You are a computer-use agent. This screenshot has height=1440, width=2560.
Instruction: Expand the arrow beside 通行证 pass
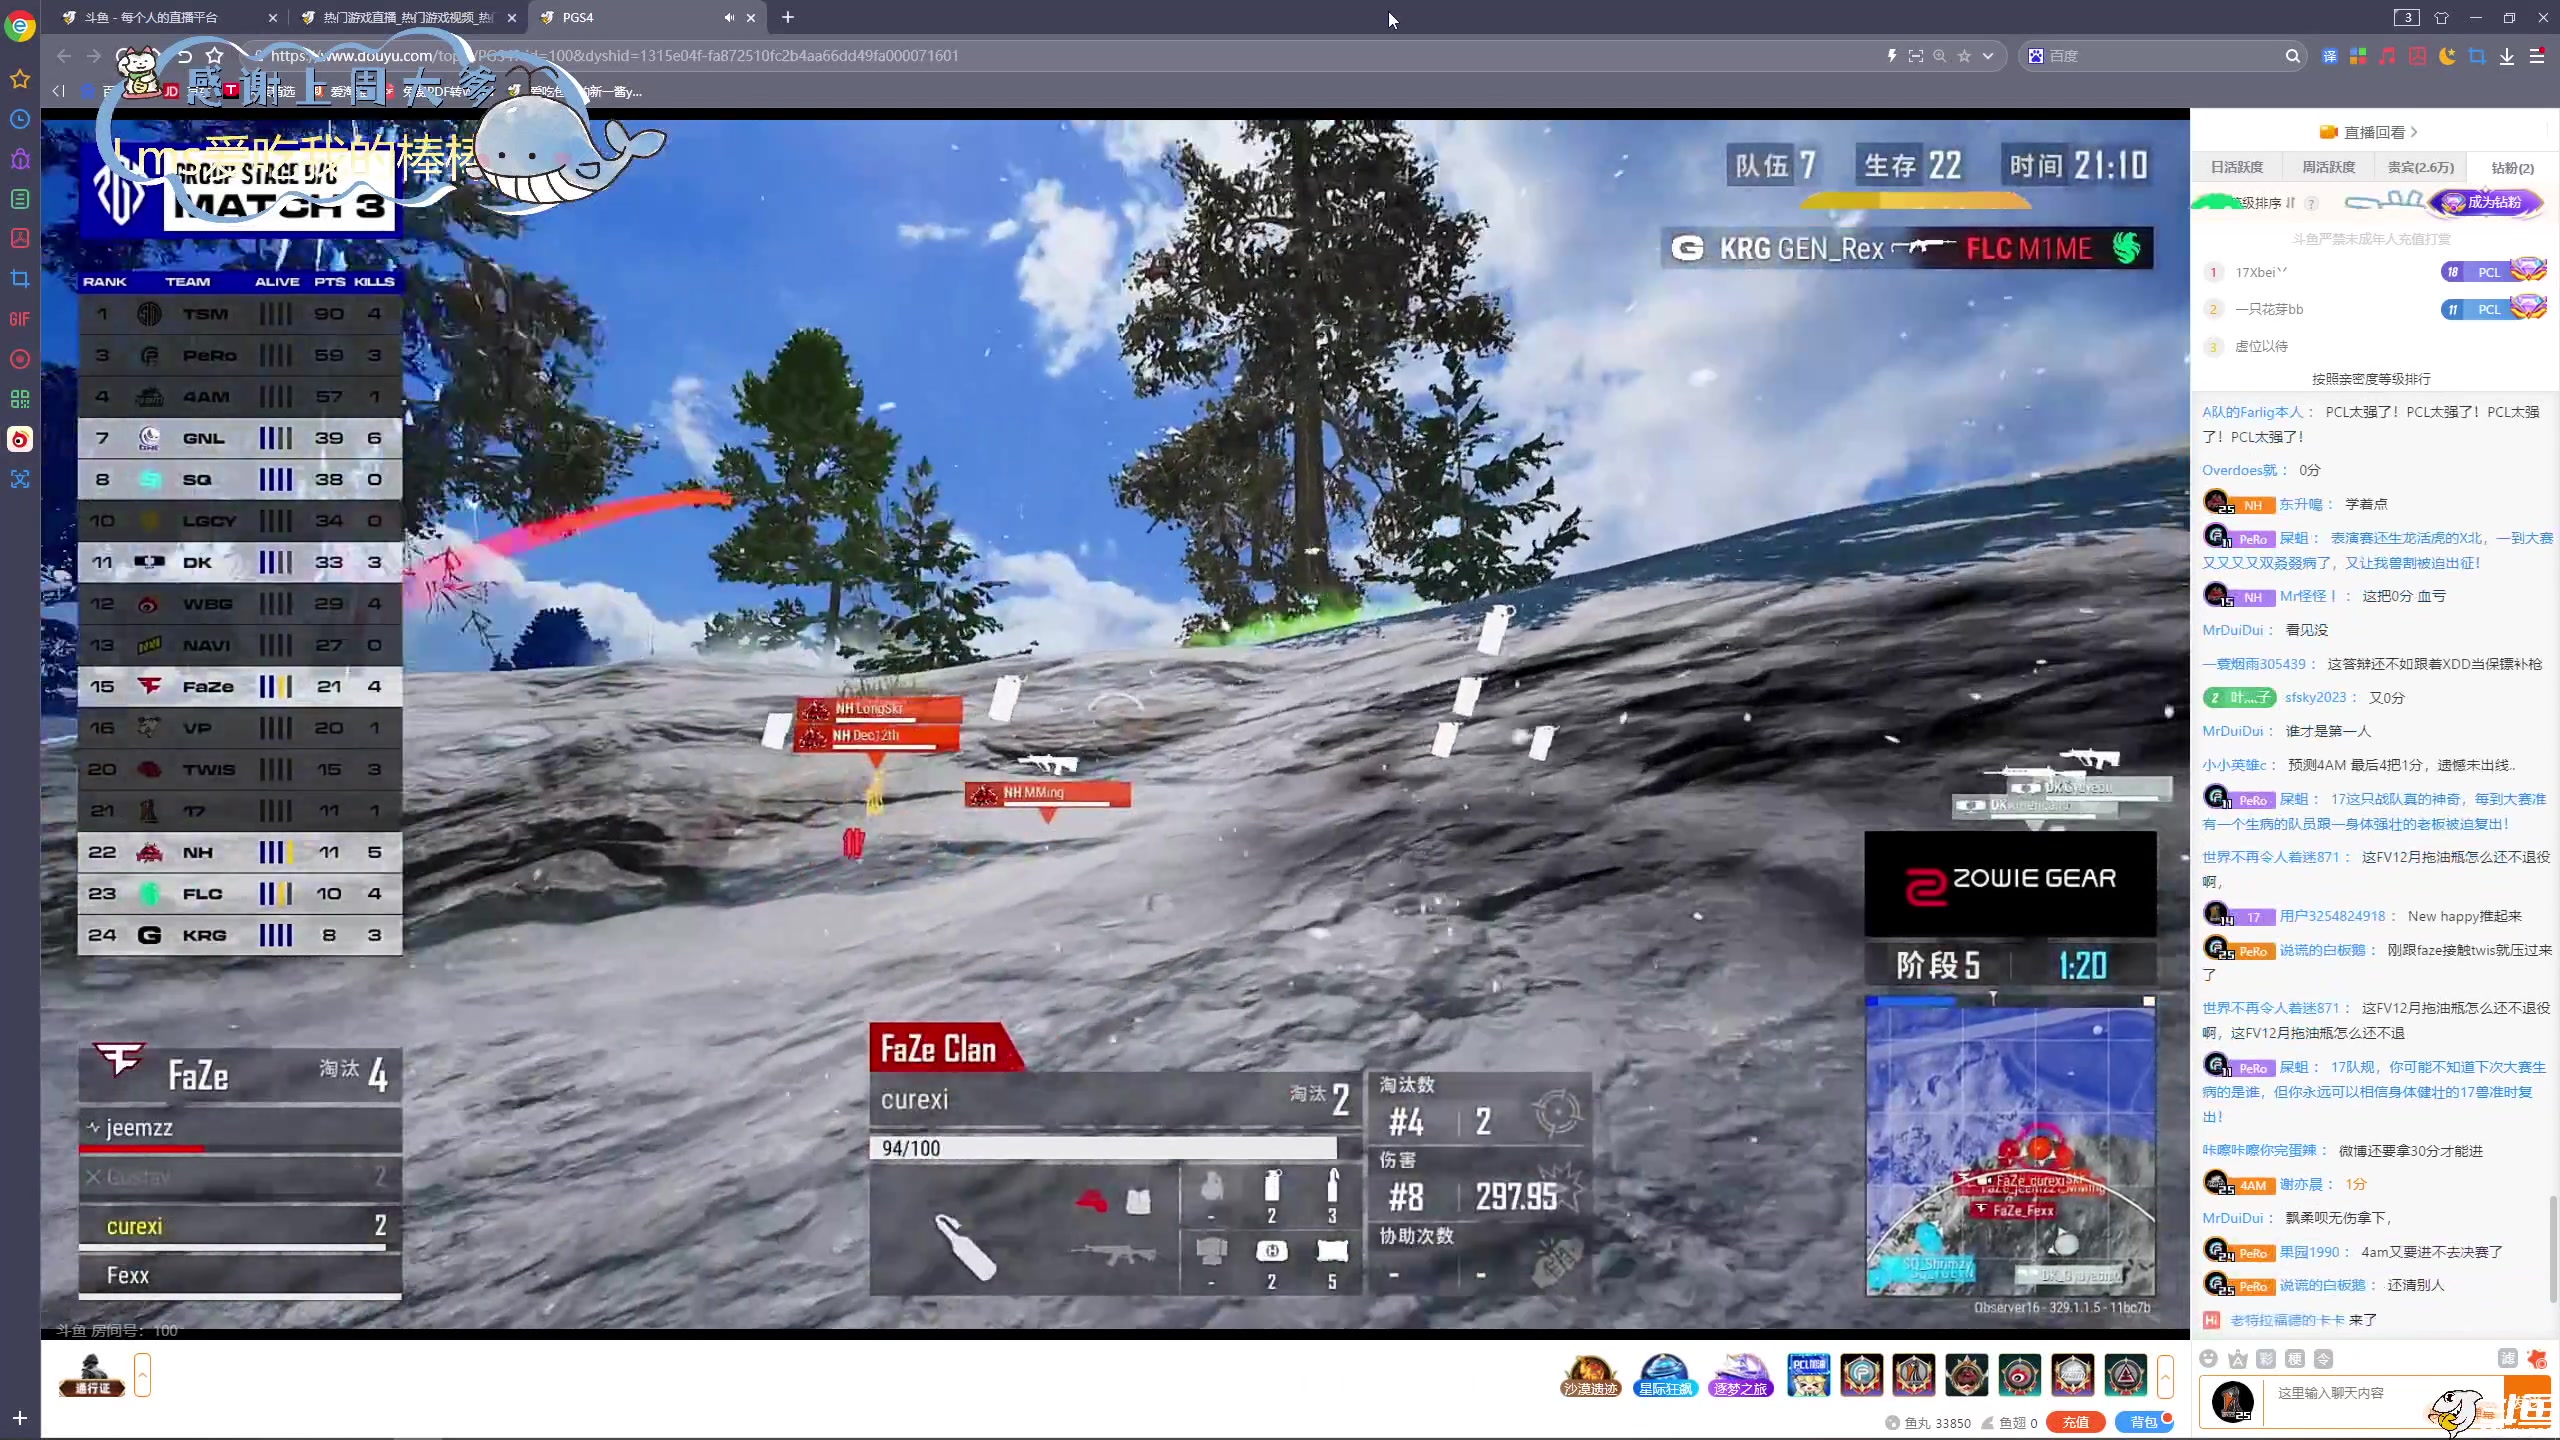pyautogui.click(x=142, y=1375)
